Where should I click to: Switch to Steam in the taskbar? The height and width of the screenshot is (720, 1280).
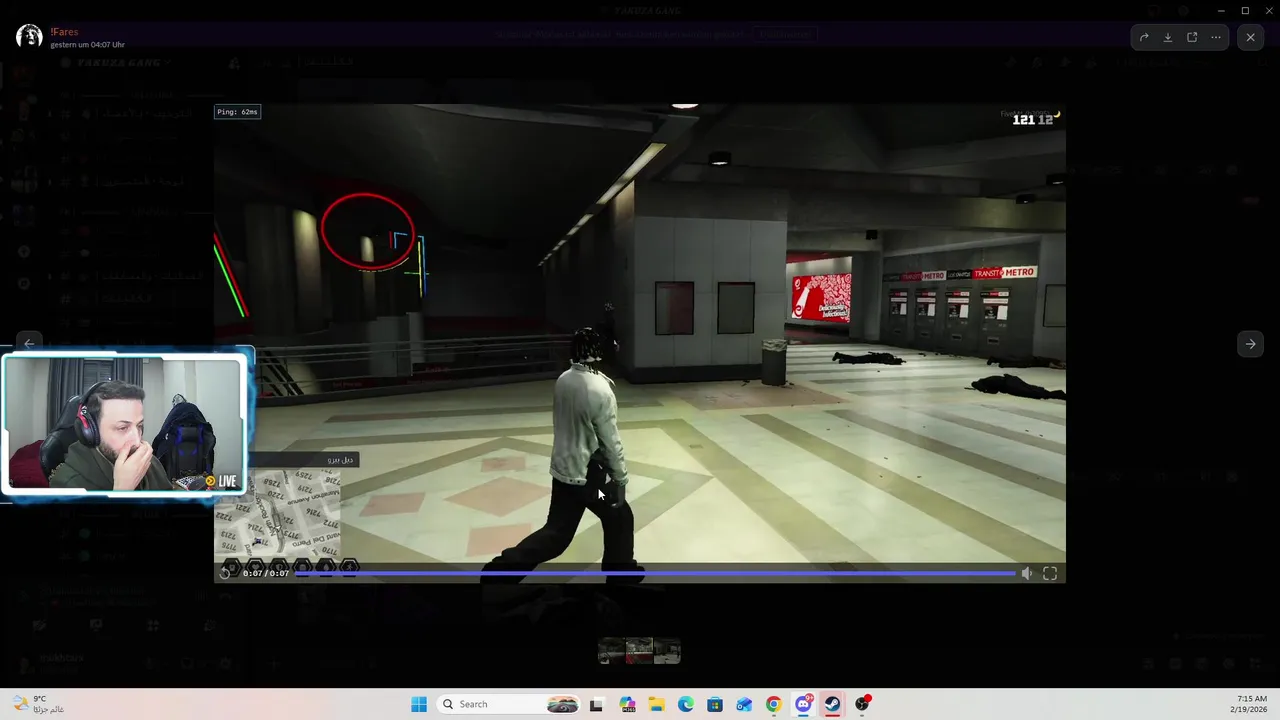[x=832, y=704]
